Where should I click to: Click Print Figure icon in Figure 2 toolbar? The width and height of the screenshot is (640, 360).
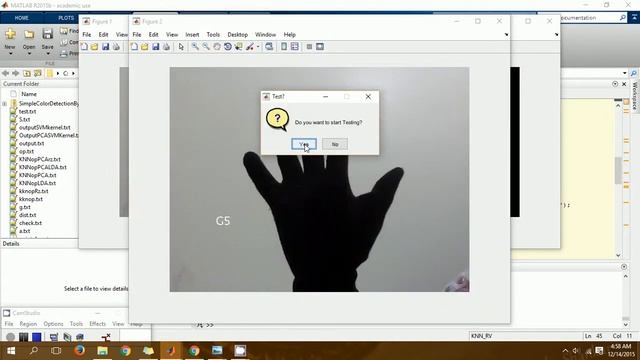point(166,47)
